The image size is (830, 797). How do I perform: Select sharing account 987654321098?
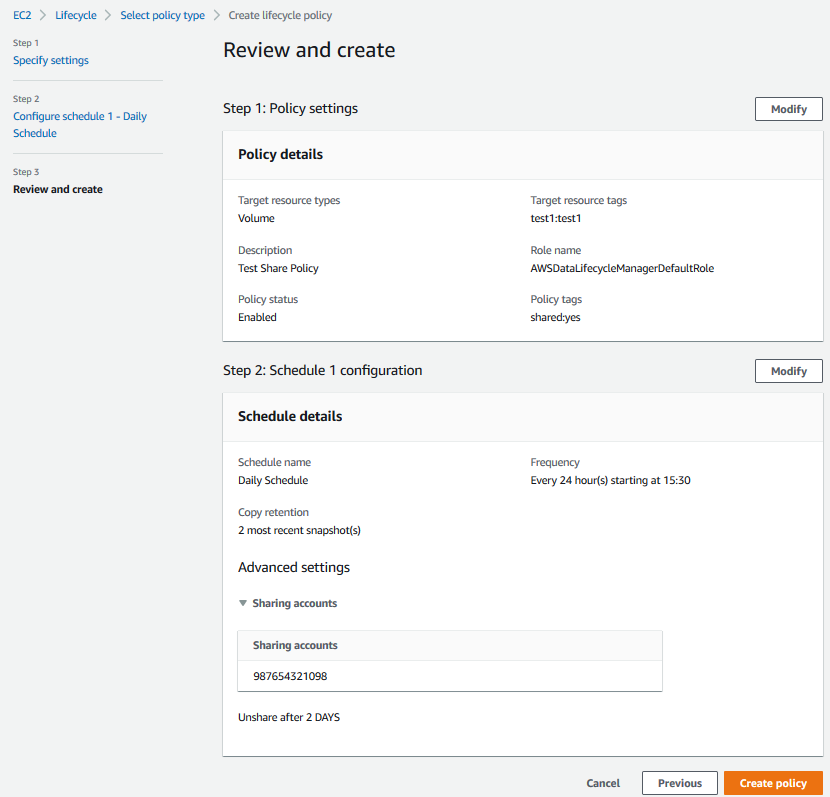(290, 676)
